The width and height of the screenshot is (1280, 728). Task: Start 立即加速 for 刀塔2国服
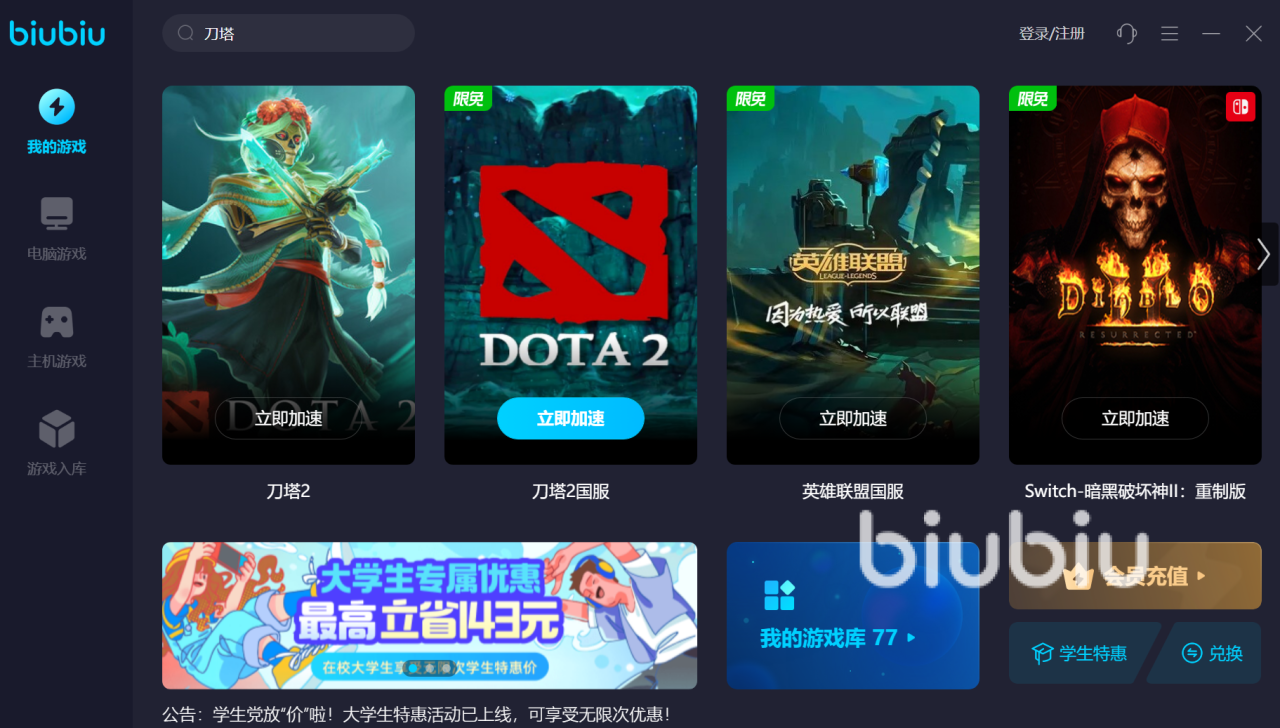570,418
